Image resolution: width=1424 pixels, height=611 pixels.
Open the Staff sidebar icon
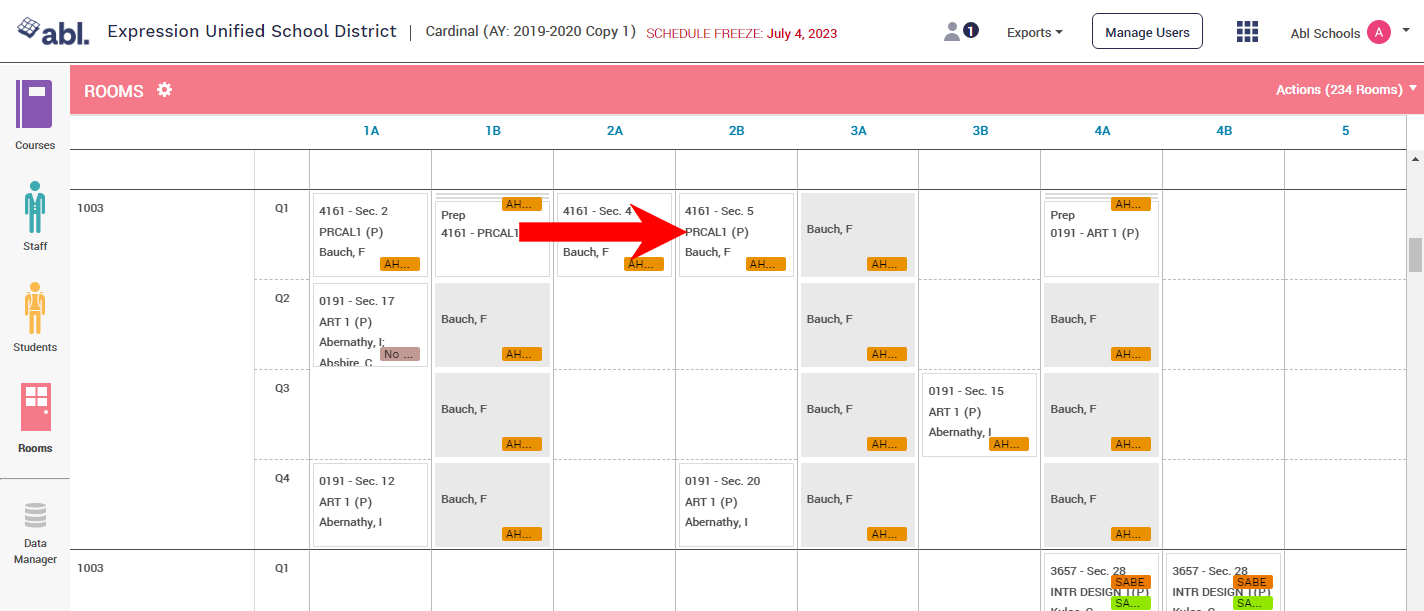(x=35, y=207)
